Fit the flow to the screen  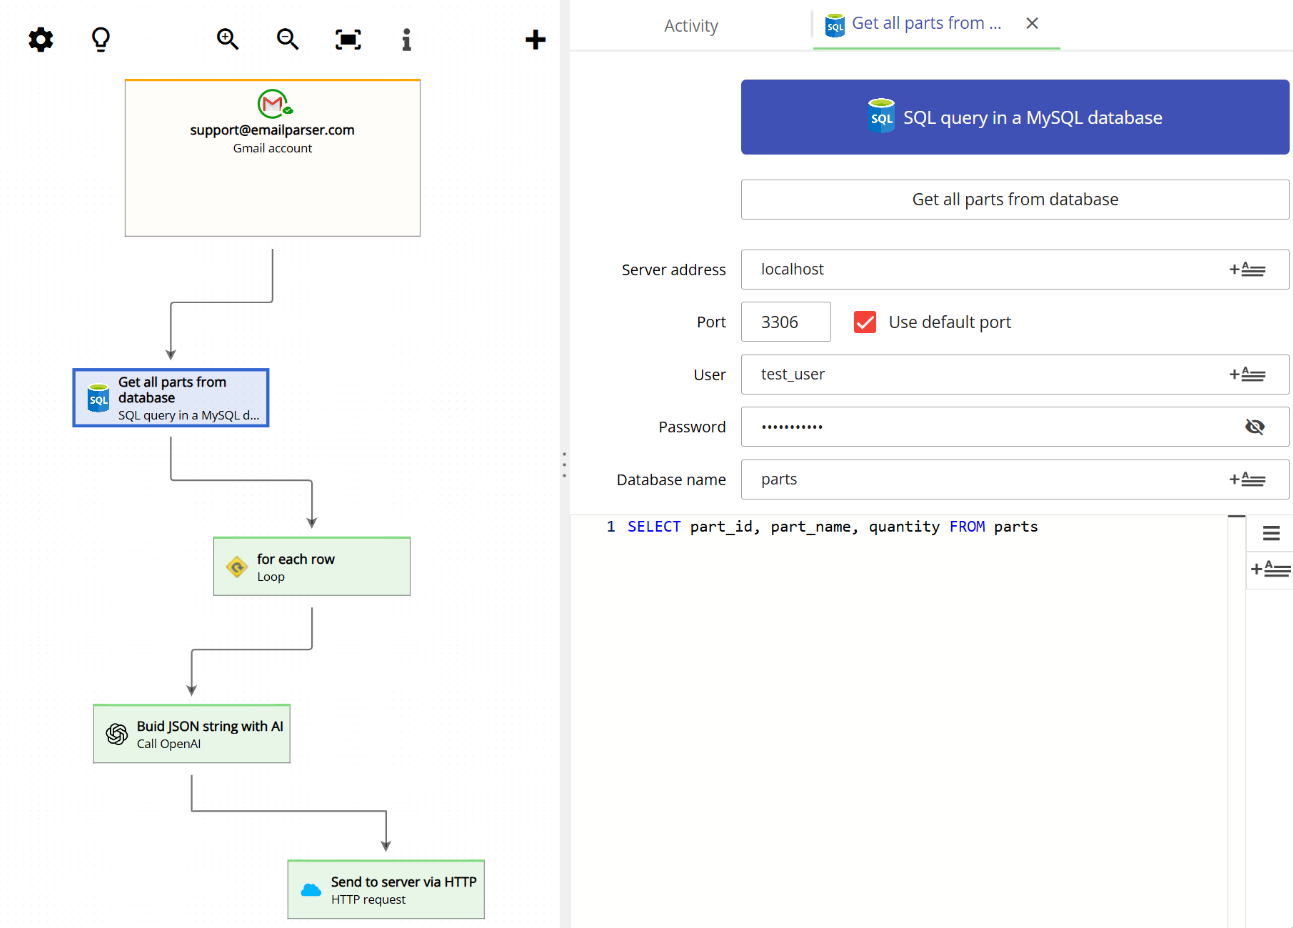click(347, 40)
